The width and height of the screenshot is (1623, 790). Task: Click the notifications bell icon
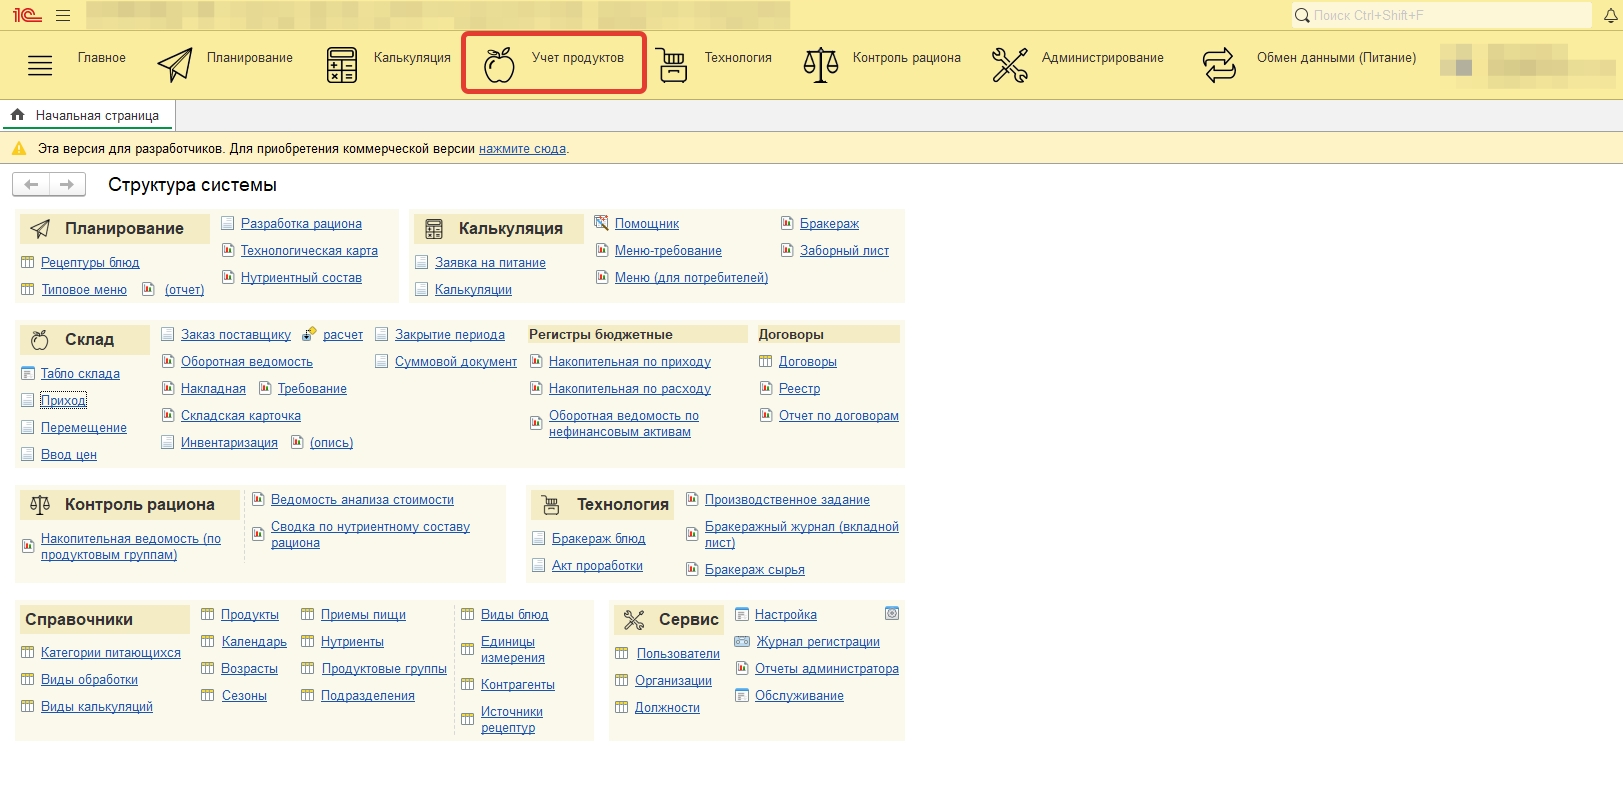[x=1611, y=15]
